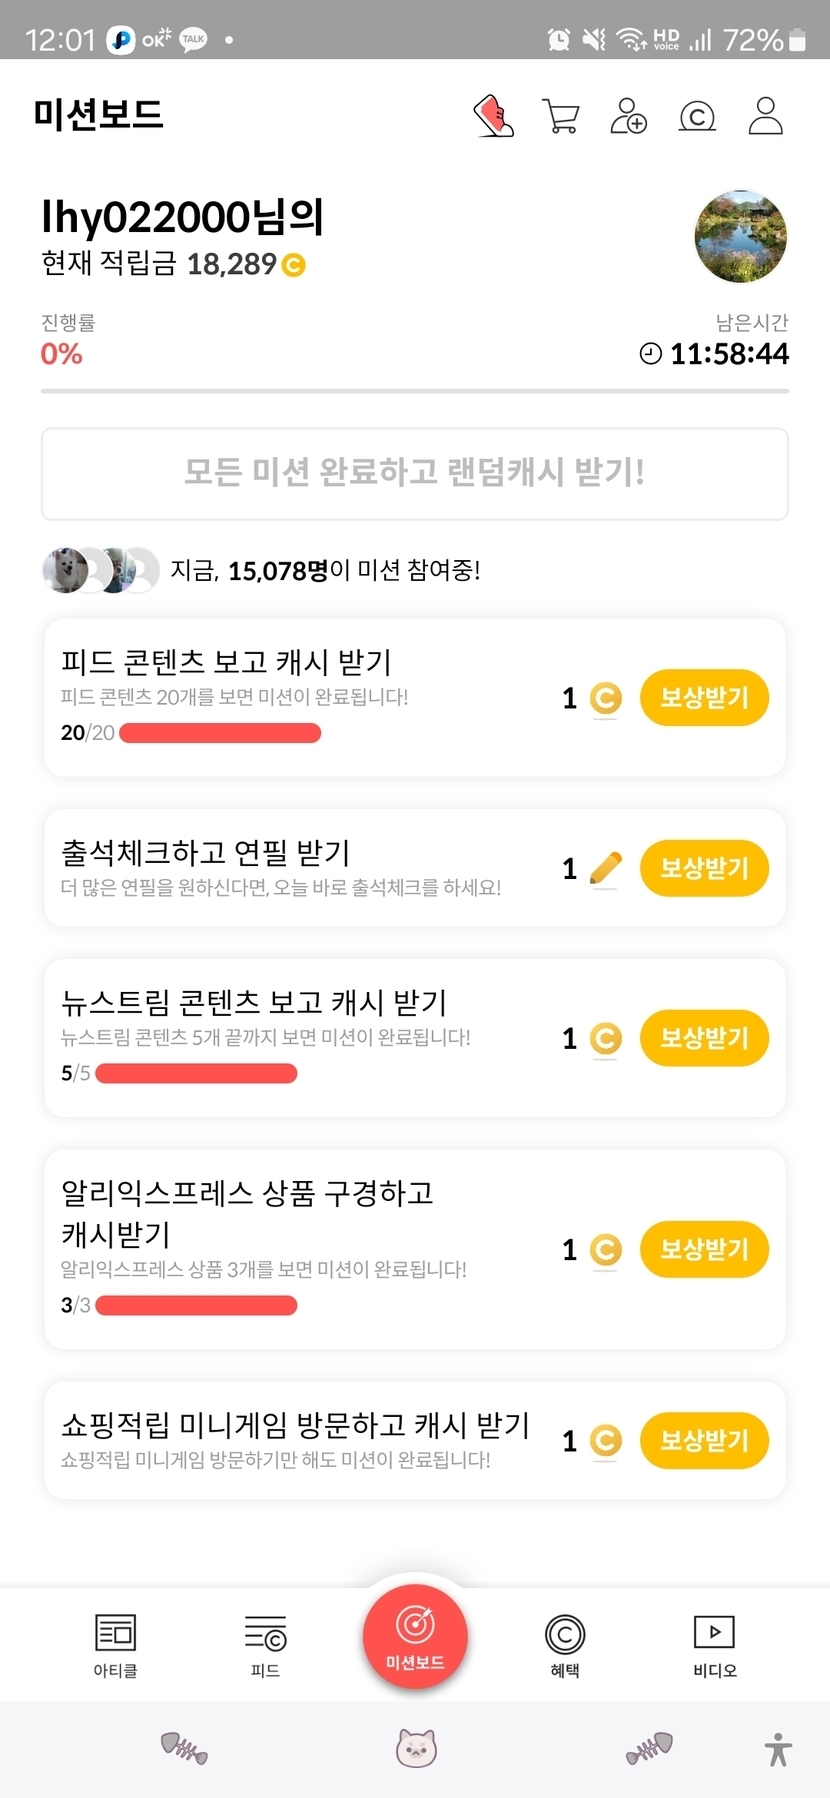Switch to the 피드 tab
Screen dimensions: 830x1798
[265, 1645]
